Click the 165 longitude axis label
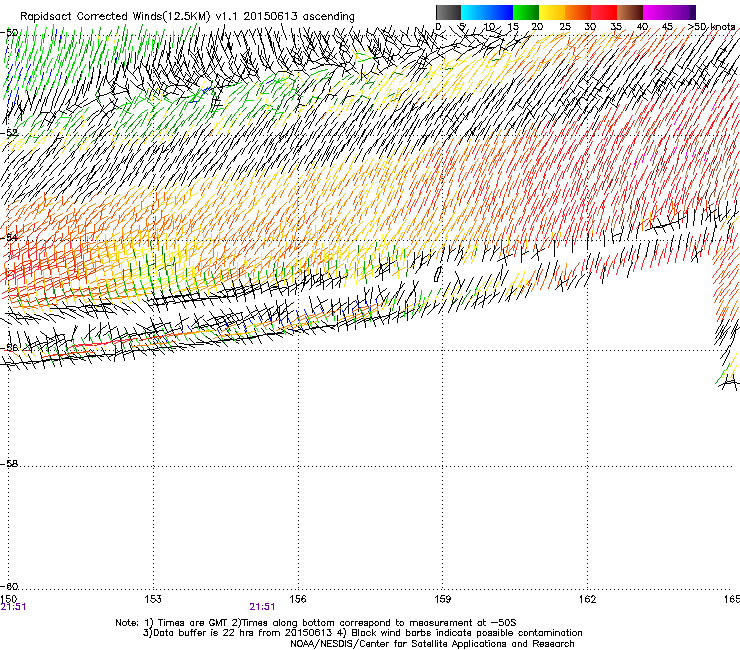This screenshot has width=740, height=650. (x=732, y=599)
